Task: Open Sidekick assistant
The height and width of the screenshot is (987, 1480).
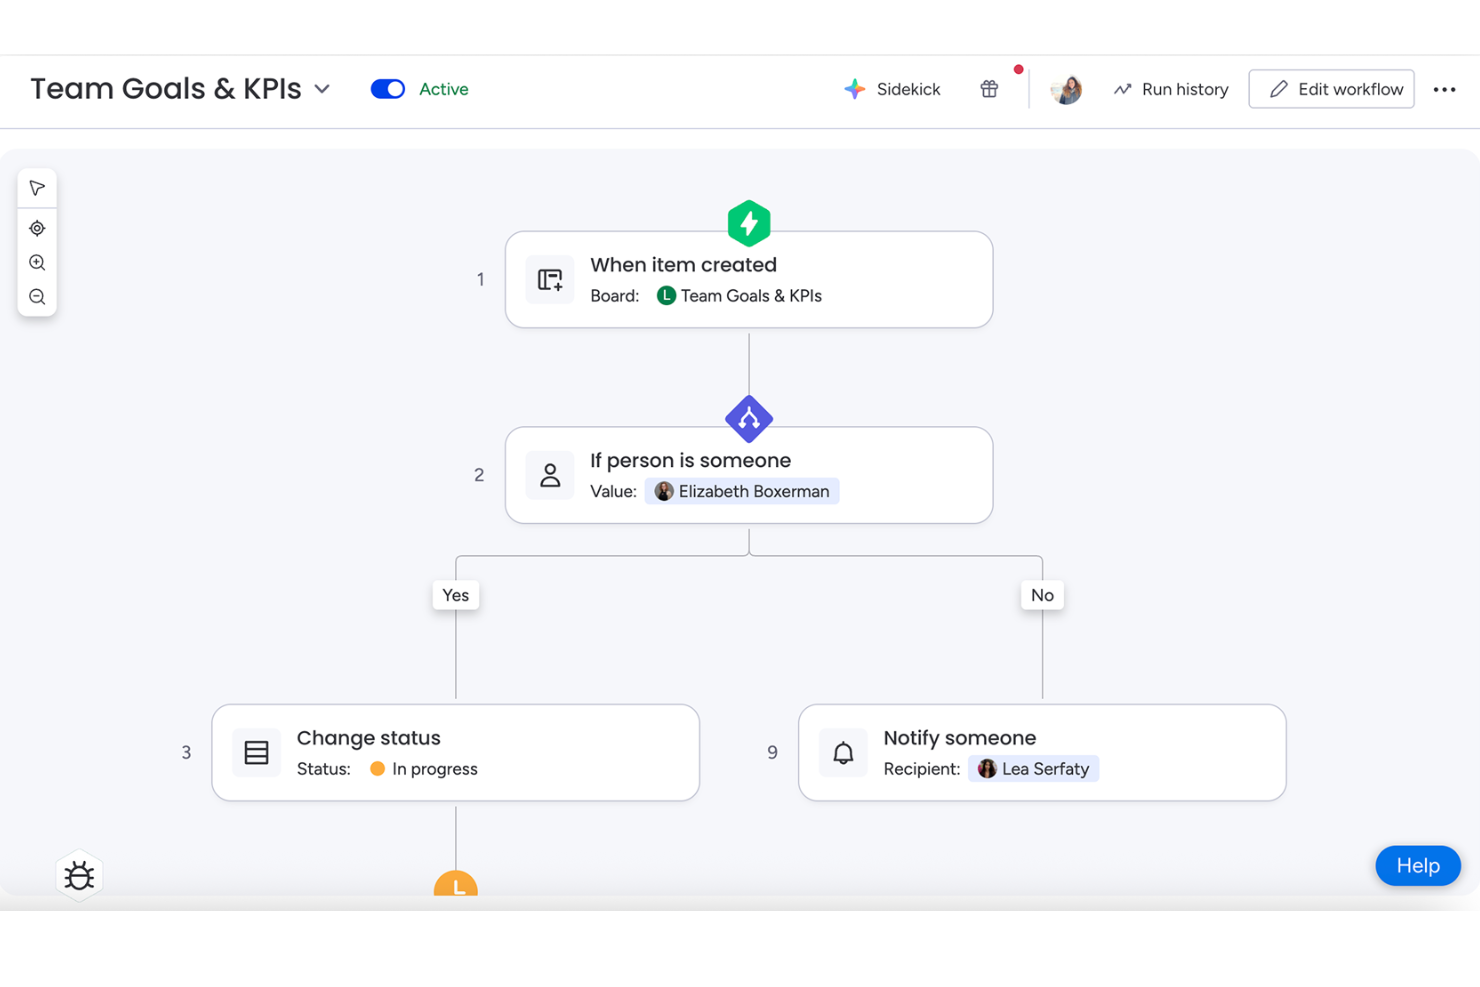Action: coord(892,89)
